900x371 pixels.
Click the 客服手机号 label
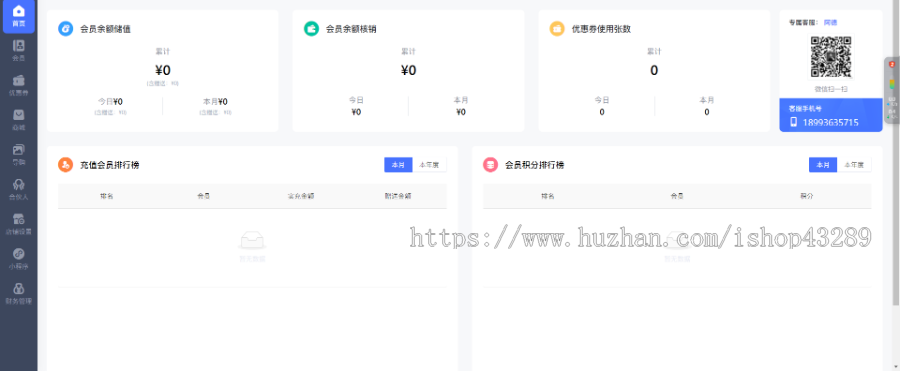[x=805, y=108]
